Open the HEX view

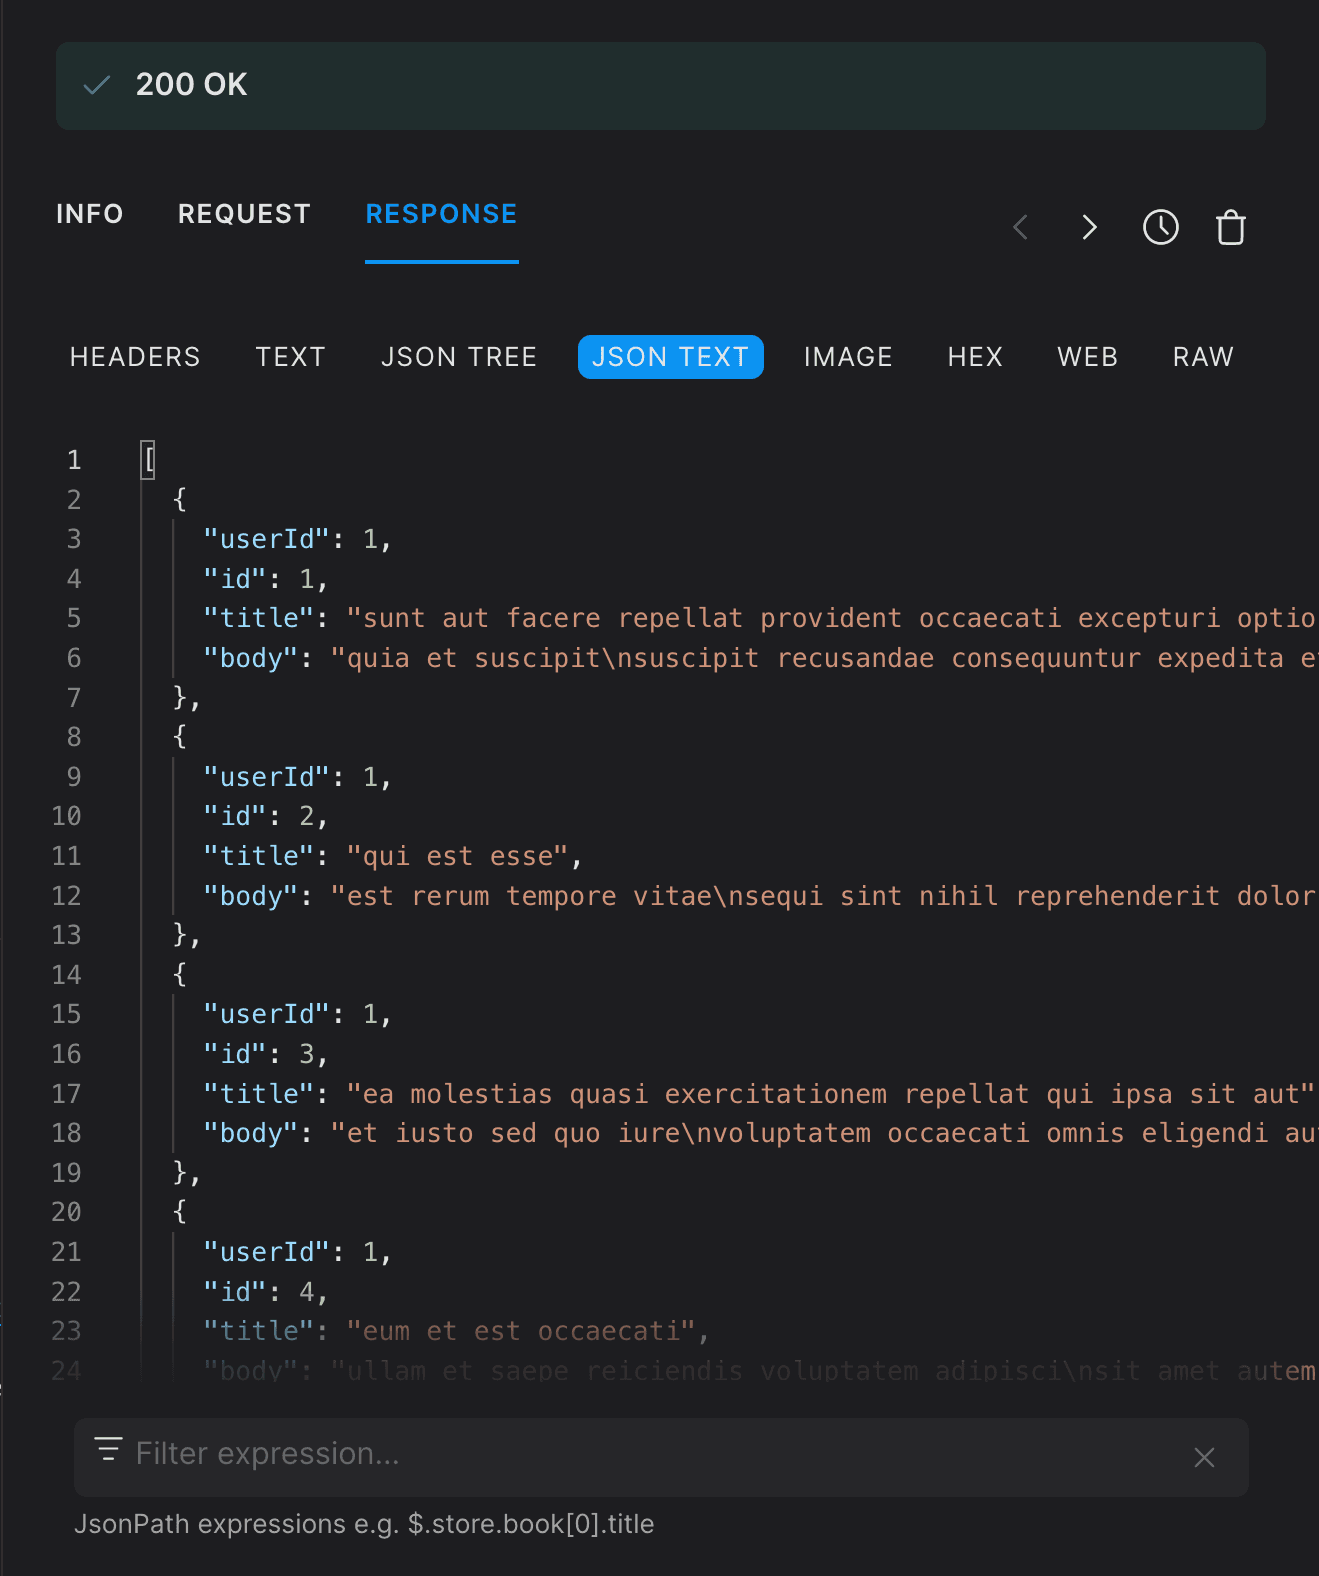[x=975, y=357]
